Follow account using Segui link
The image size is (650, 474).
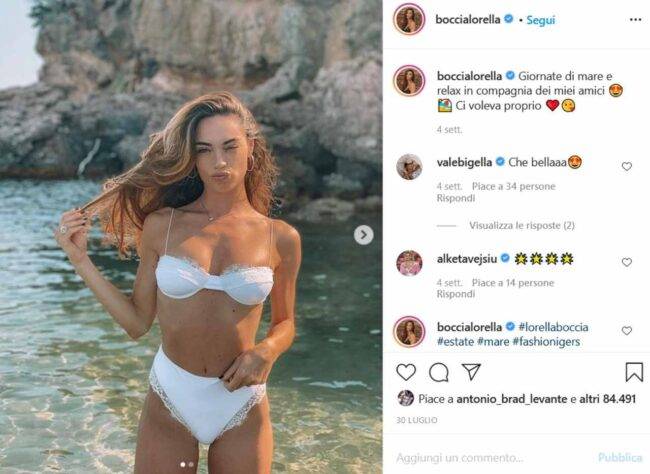[x=541, y=20]
